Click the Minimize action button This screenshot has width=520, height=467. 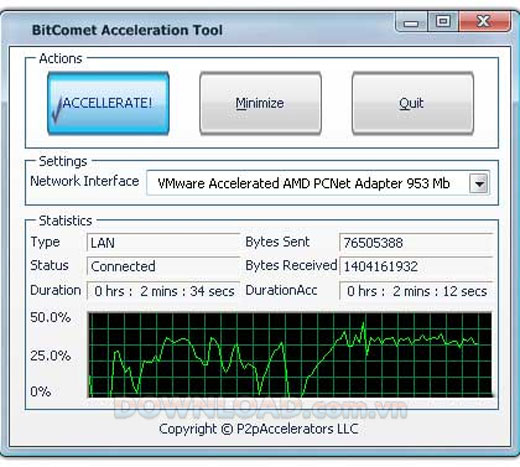pyautogui.click(x=260, y=103)
